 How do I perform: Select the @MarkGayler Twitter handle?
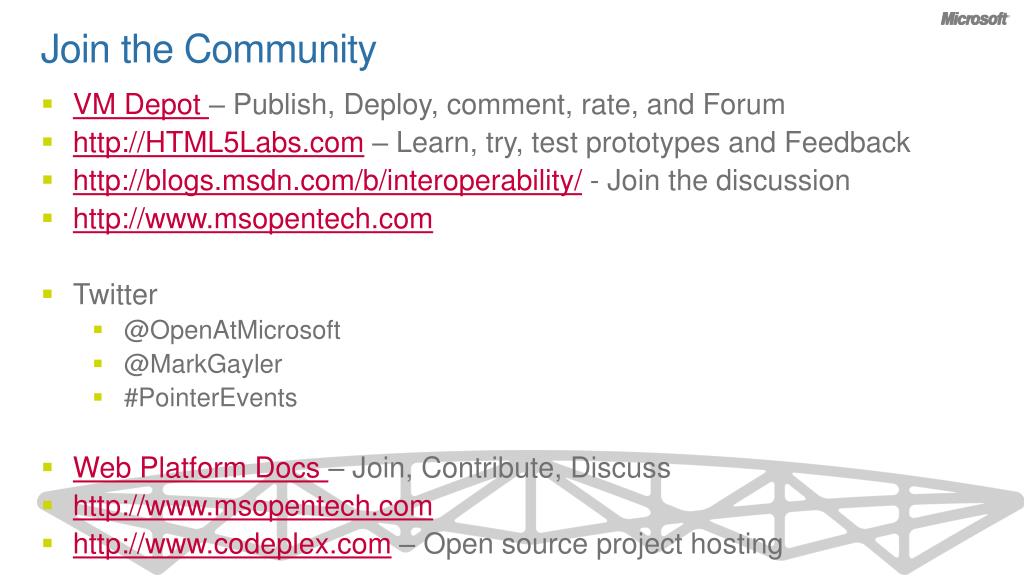pyautogui.click(x=202, y=364)
